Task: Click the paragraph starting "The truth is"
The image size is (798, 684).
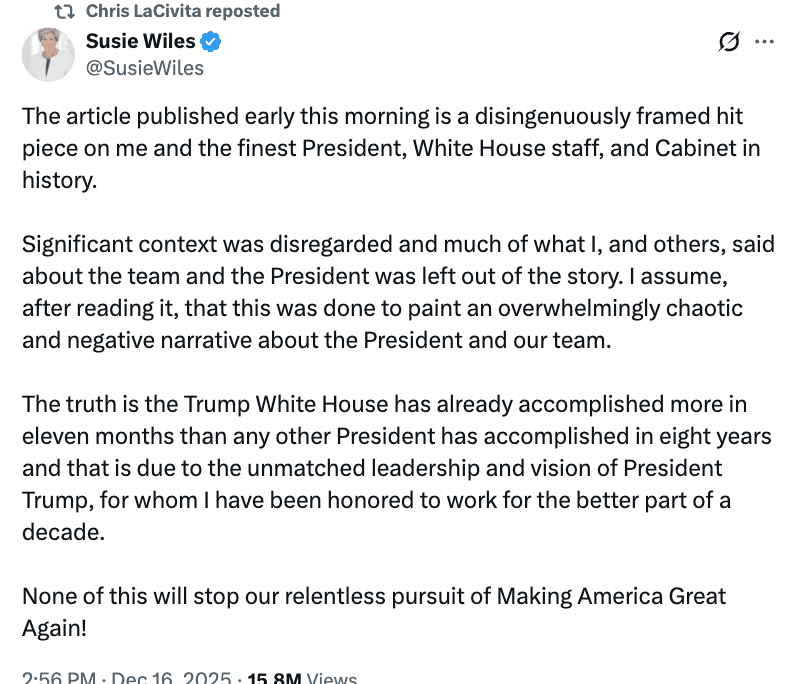Action: tap(398, 468)
